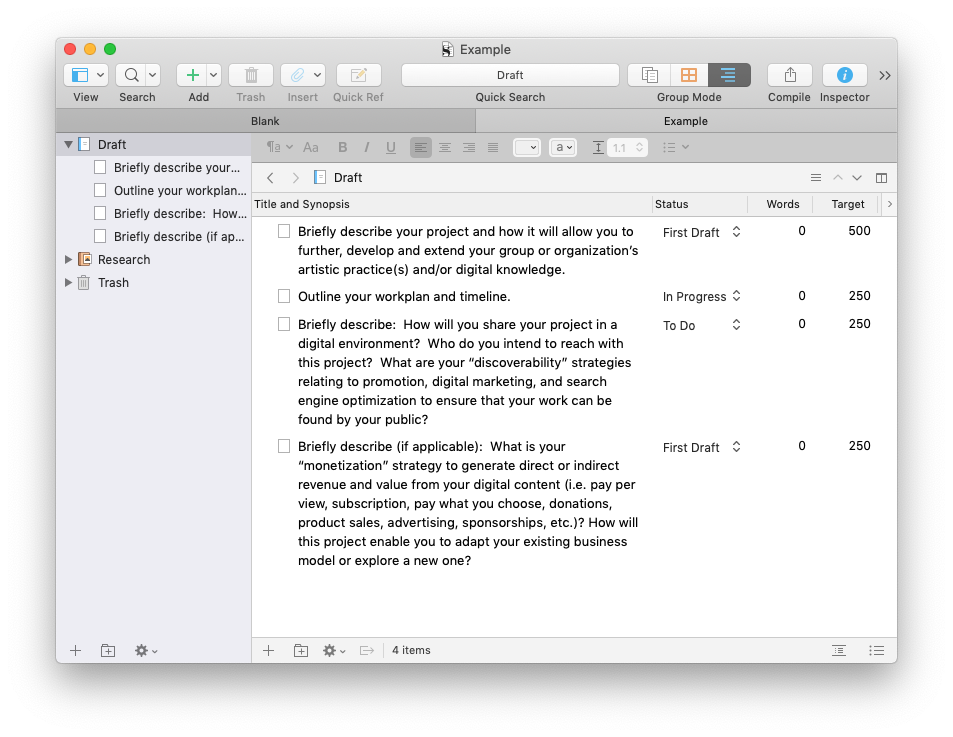The height and width of the screenshot is (737, 953).
Task: Align text left
Action: [421, 147]
